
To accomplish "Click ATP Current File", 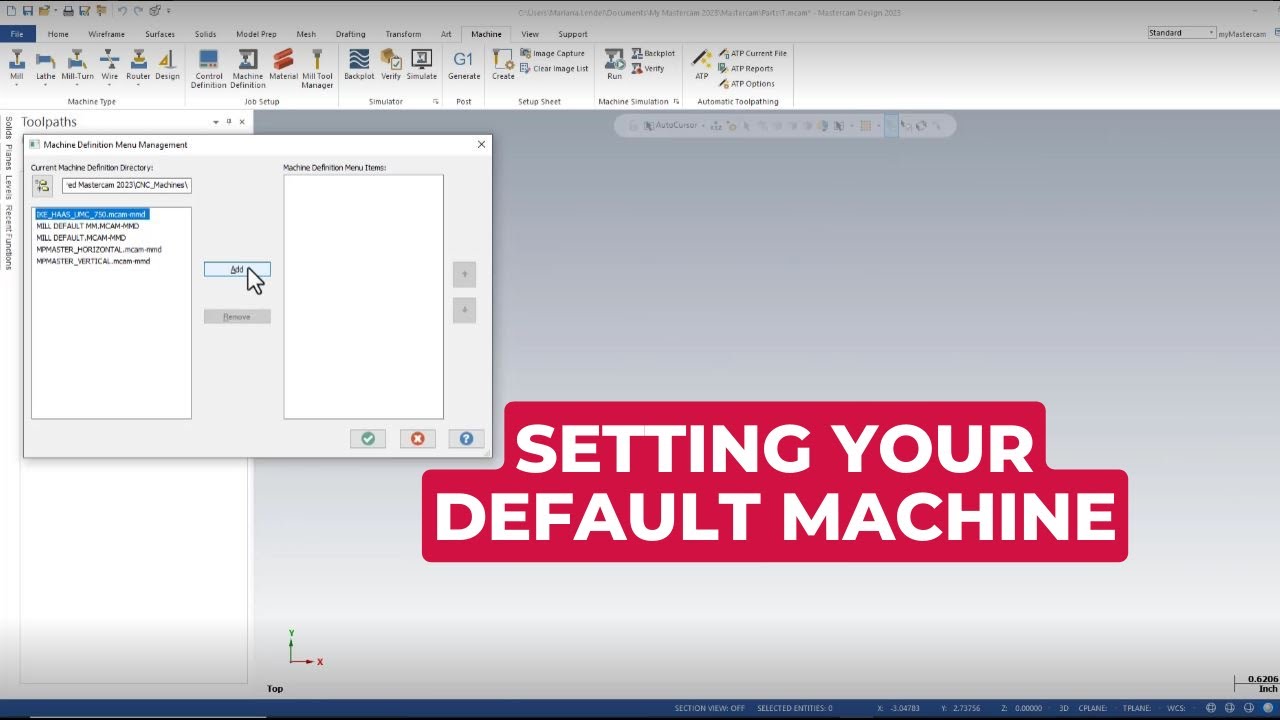I will coord(752,54).
